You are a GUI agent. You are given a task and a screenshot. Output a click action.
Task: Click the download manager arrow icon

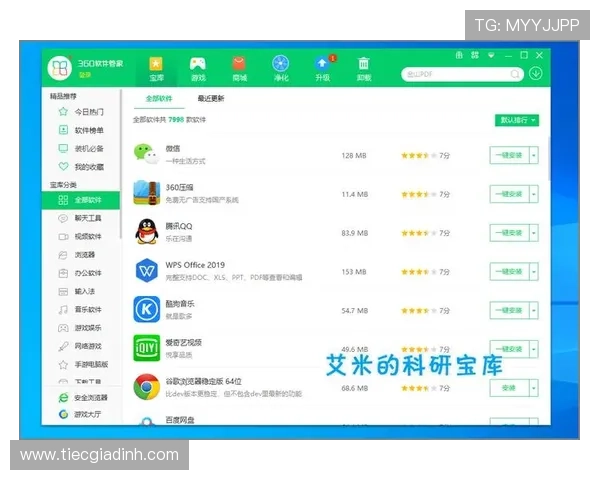coord(535,73)
